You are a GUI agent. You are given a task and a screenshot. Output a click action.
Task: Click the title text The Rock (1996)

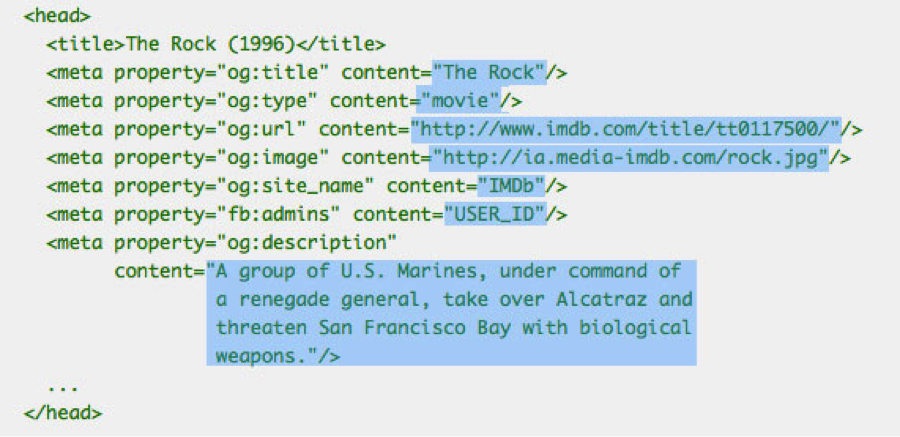point(210,44)
